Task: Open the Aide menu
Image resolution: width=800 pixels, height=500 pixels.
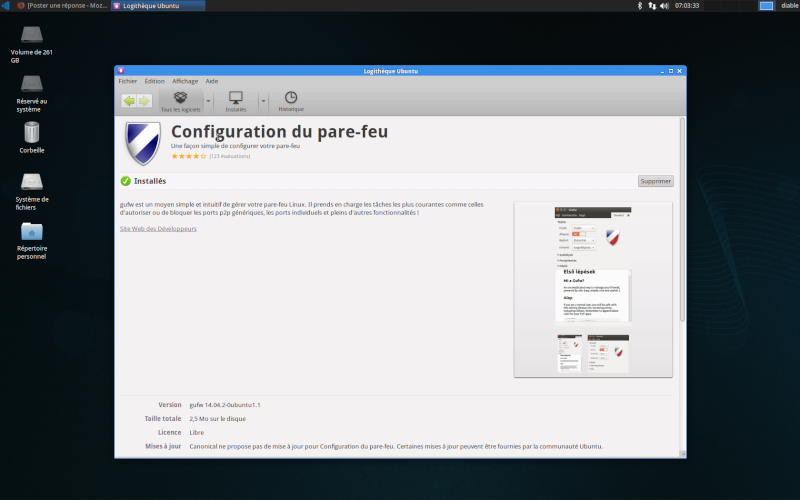Action: point(212,81)
